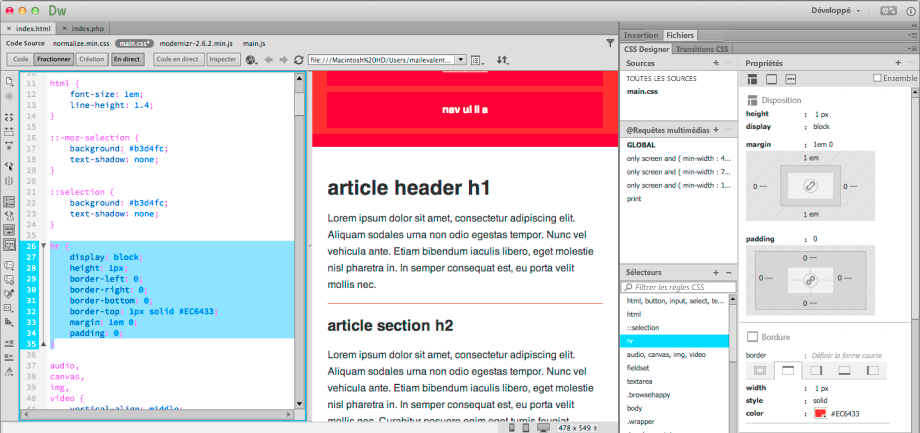Open file management transfer arrows icon
The height and width of the screenshot is (433, 920).
[x=503, y=60]
